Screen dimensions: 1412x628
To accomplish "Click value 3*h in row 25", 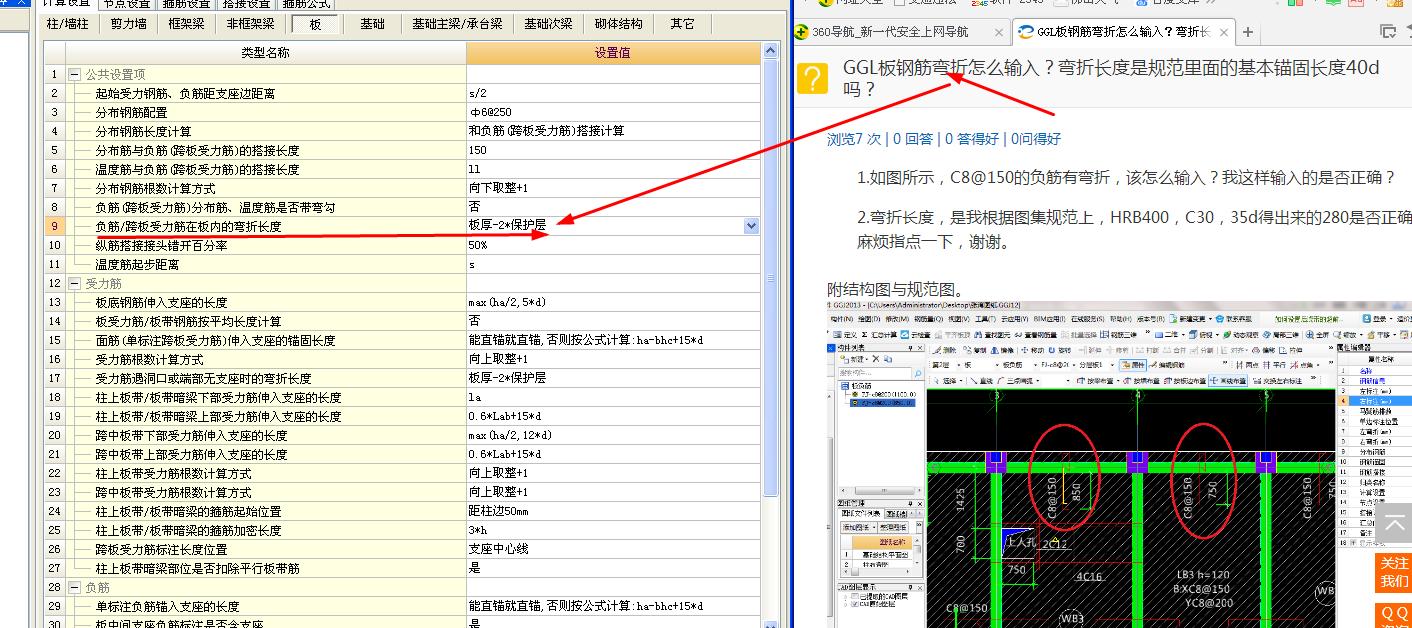I will 613,530.
